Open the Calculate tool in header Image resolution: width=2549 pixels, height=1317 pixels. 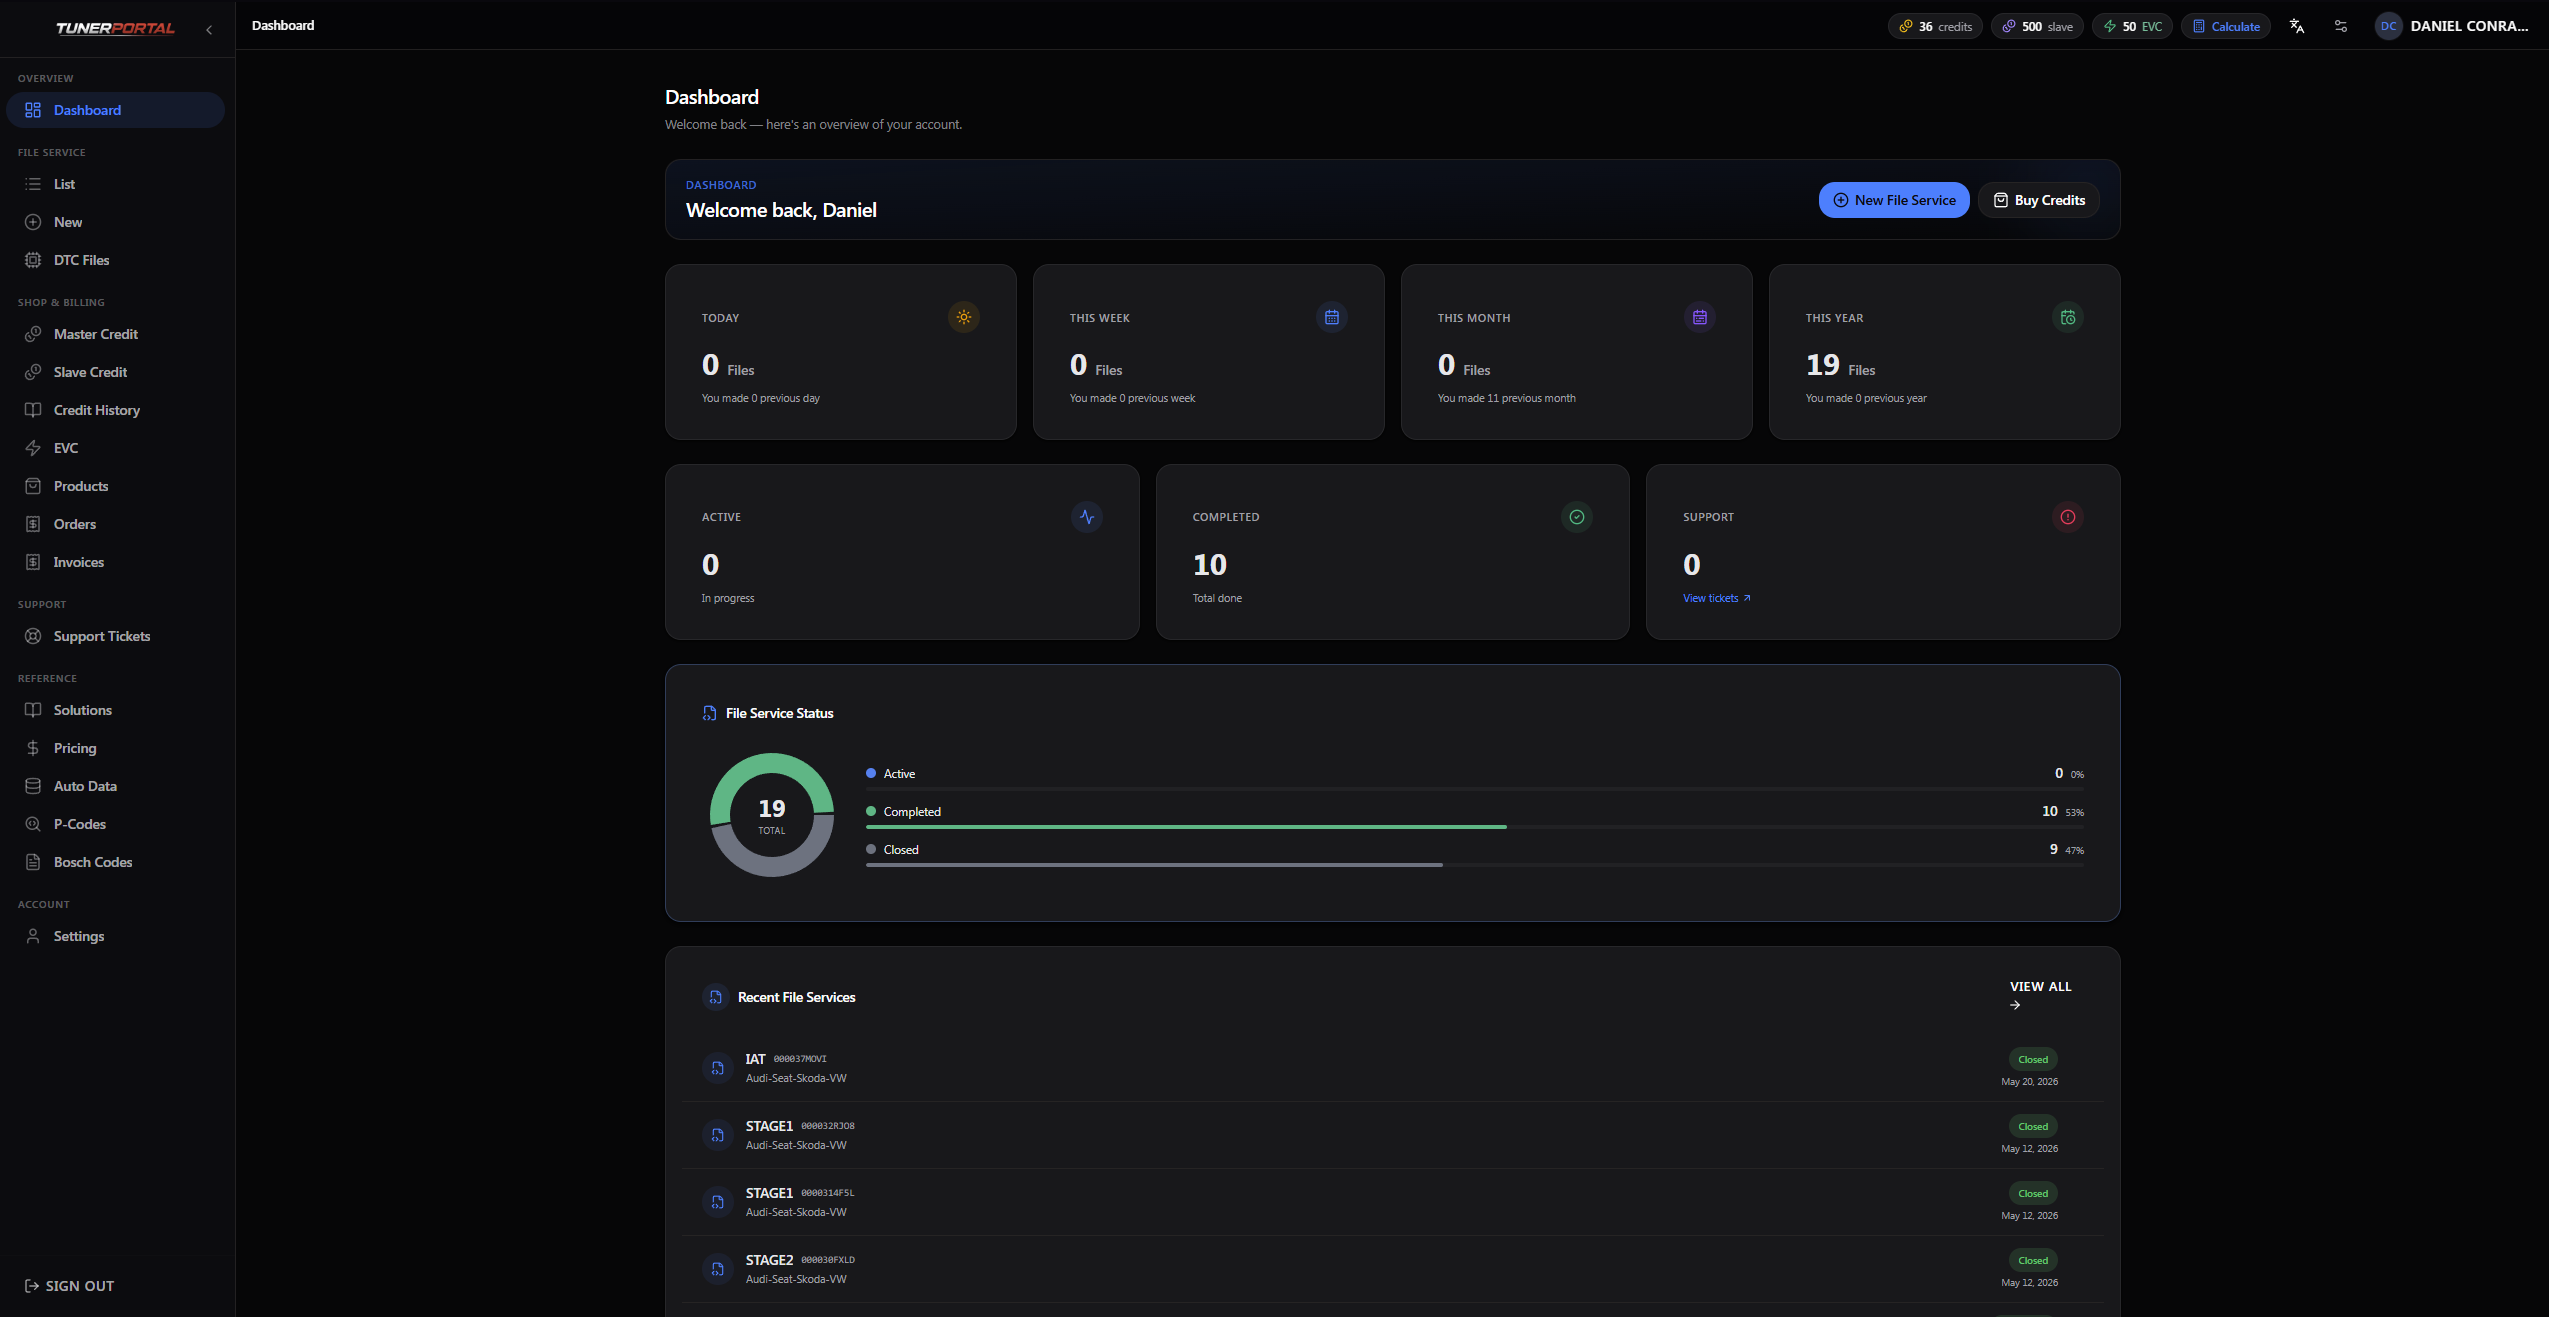click(x=2226, y=26)
